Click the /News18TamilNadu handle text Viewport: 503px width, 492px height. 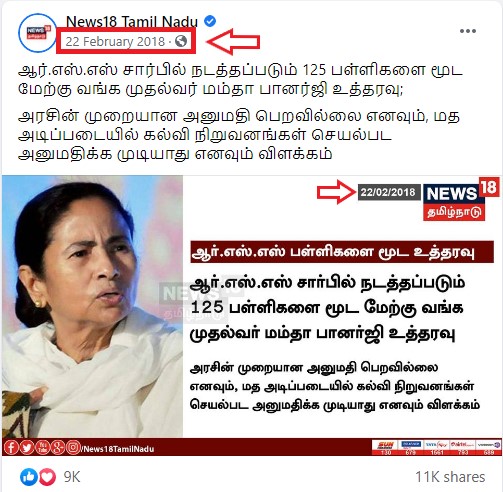pyautogui.click(x=118, y=449)
